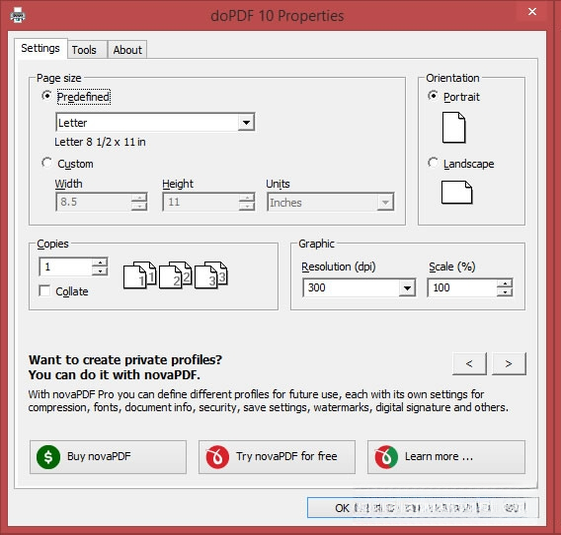Decrease copies with the down arrow
The height and width of the screenshot is (535, 561).
(100, 271)
